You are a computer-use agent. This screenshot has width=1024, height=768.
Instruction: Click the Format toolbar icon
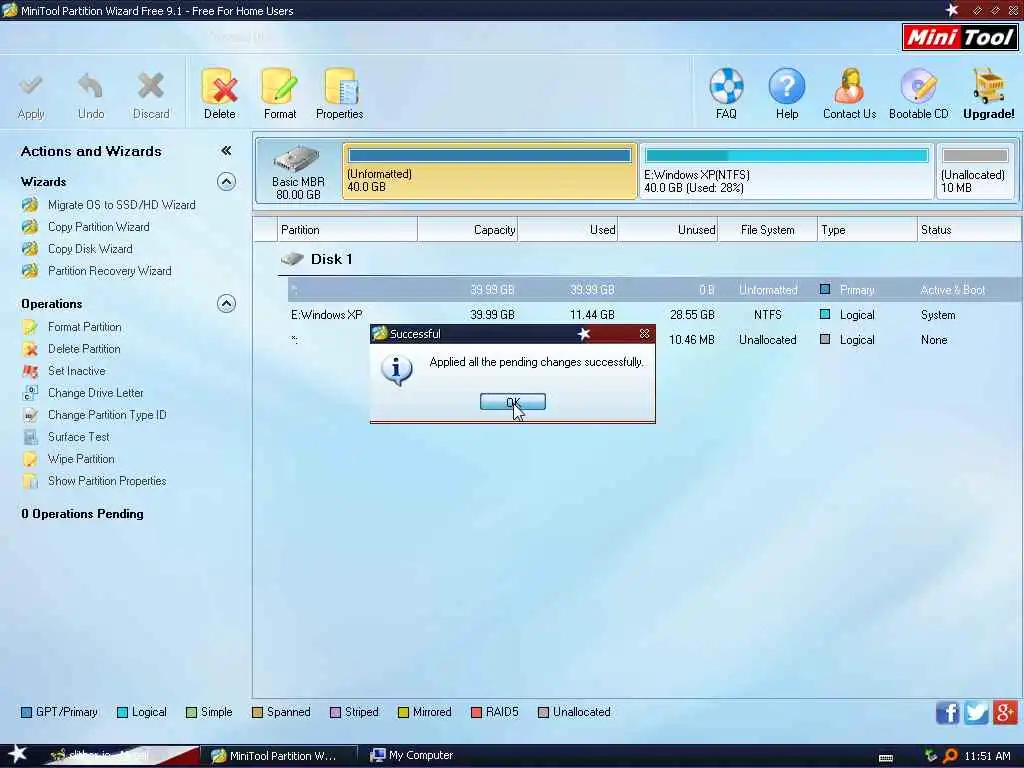280,86
